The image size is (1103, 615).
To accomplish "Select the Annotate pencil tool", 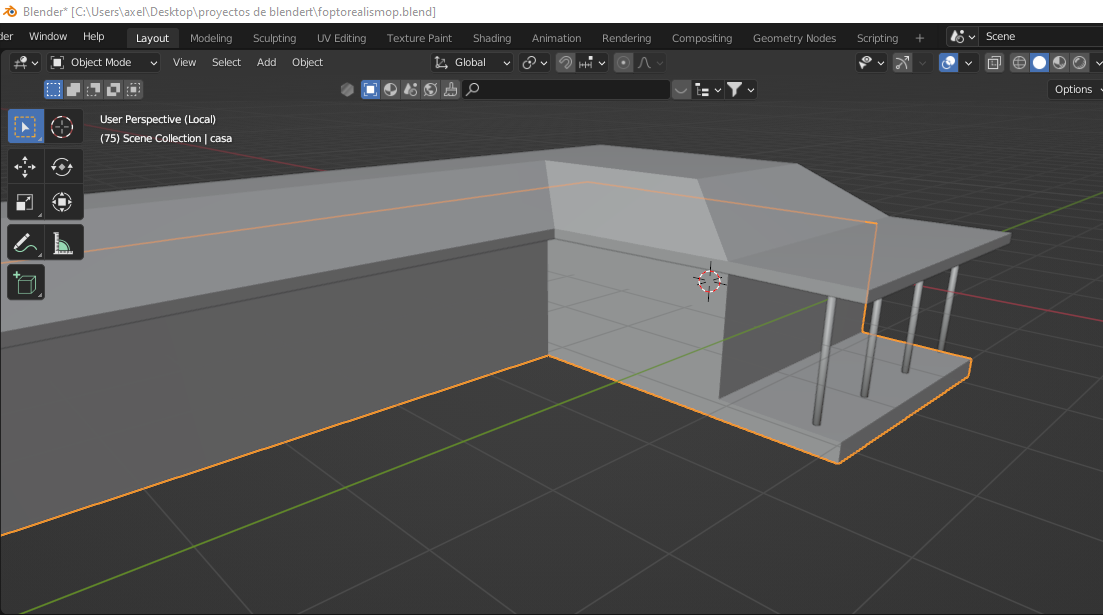I will click(25, 243).
